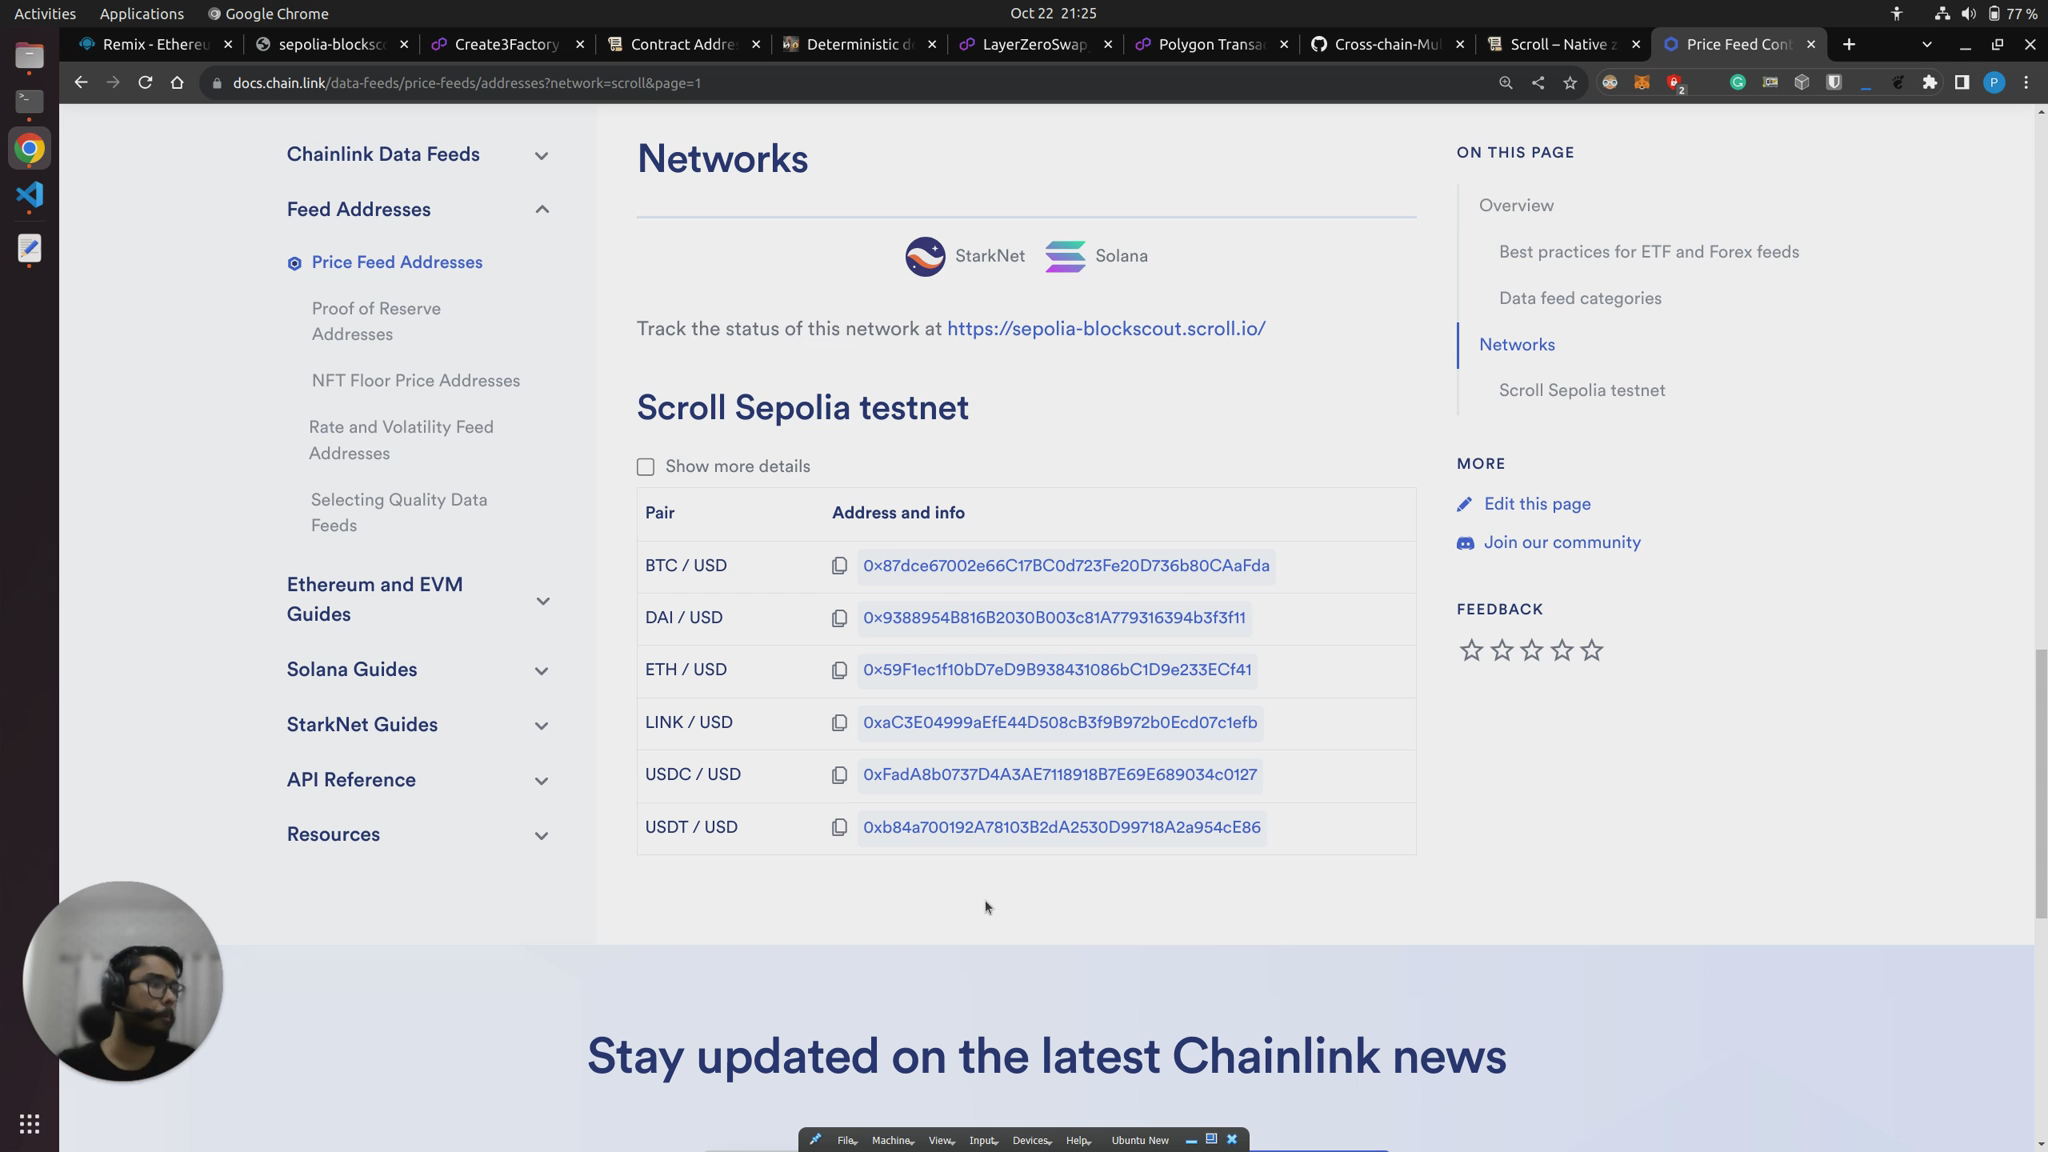This screenshot has width=2048, height=1152.
Task: Enable the Show more details checkbox
Action: [646, 467]
